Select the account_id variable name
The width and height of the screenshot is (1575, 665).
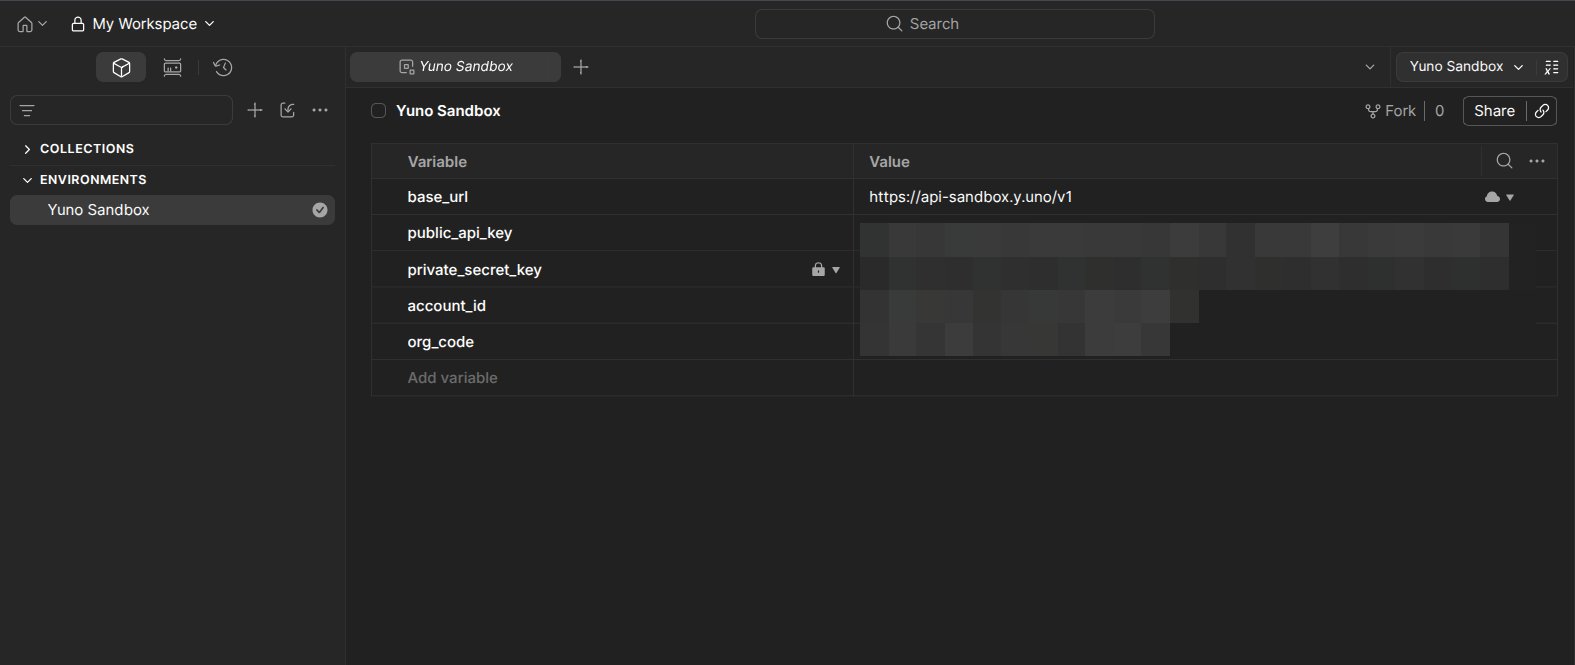pyautogui.click(x=447, y=306)
